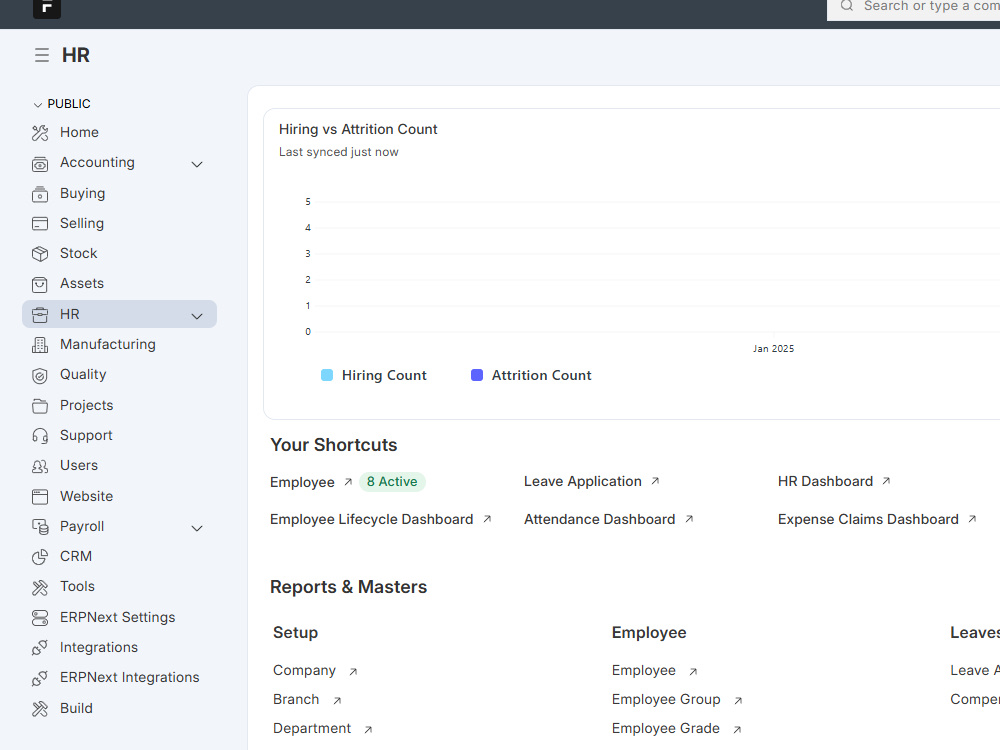Click the Build sidebar icon
This screenshot has width=1000, height=750.
pos(40,709)
